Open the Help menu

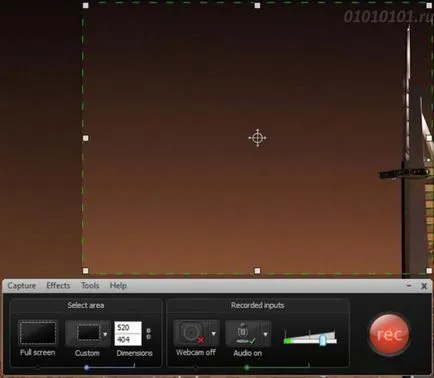click(118, 286)
